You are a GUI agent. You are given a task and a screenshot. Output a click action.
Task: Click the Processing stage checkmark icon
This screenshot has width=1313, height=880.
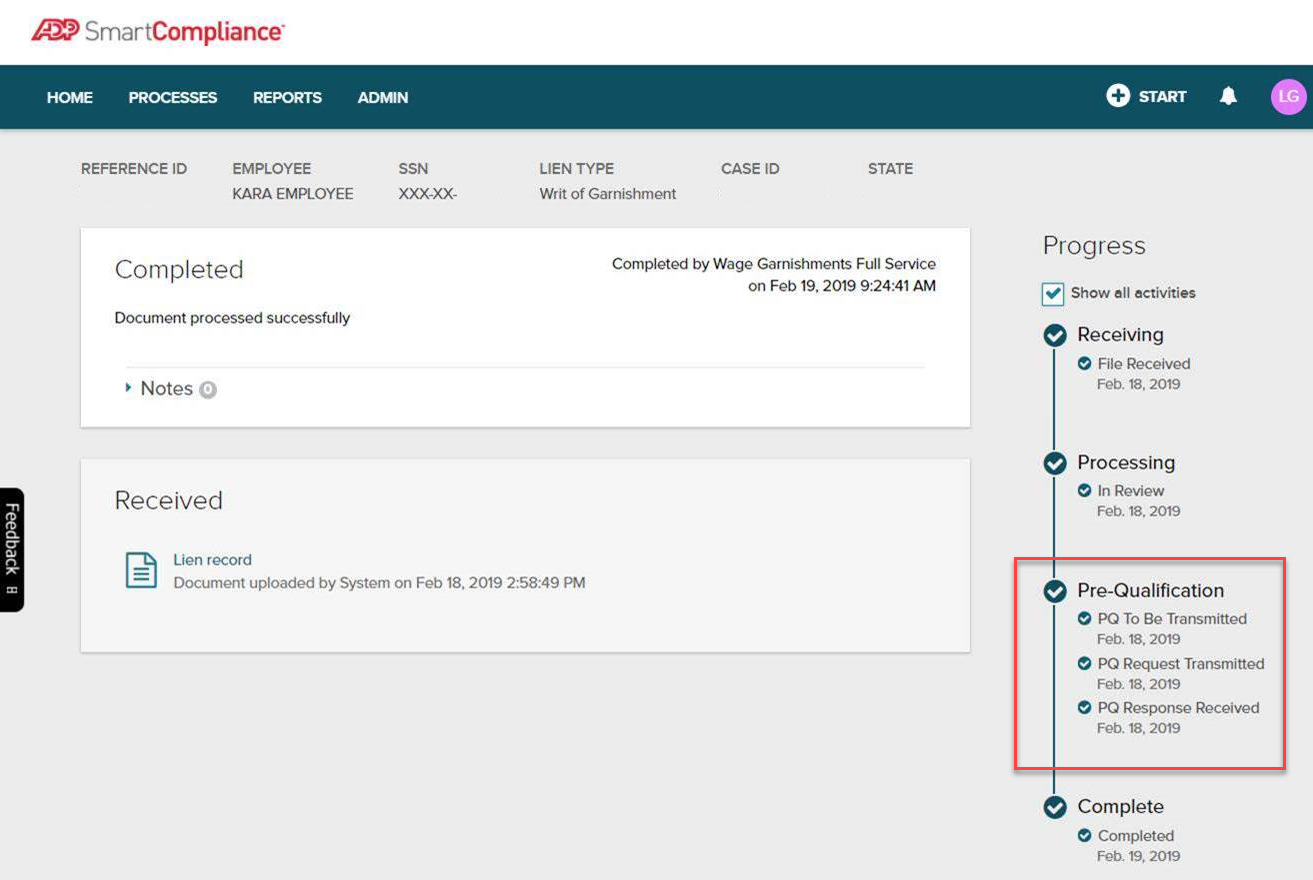(x=1054, y=463)
